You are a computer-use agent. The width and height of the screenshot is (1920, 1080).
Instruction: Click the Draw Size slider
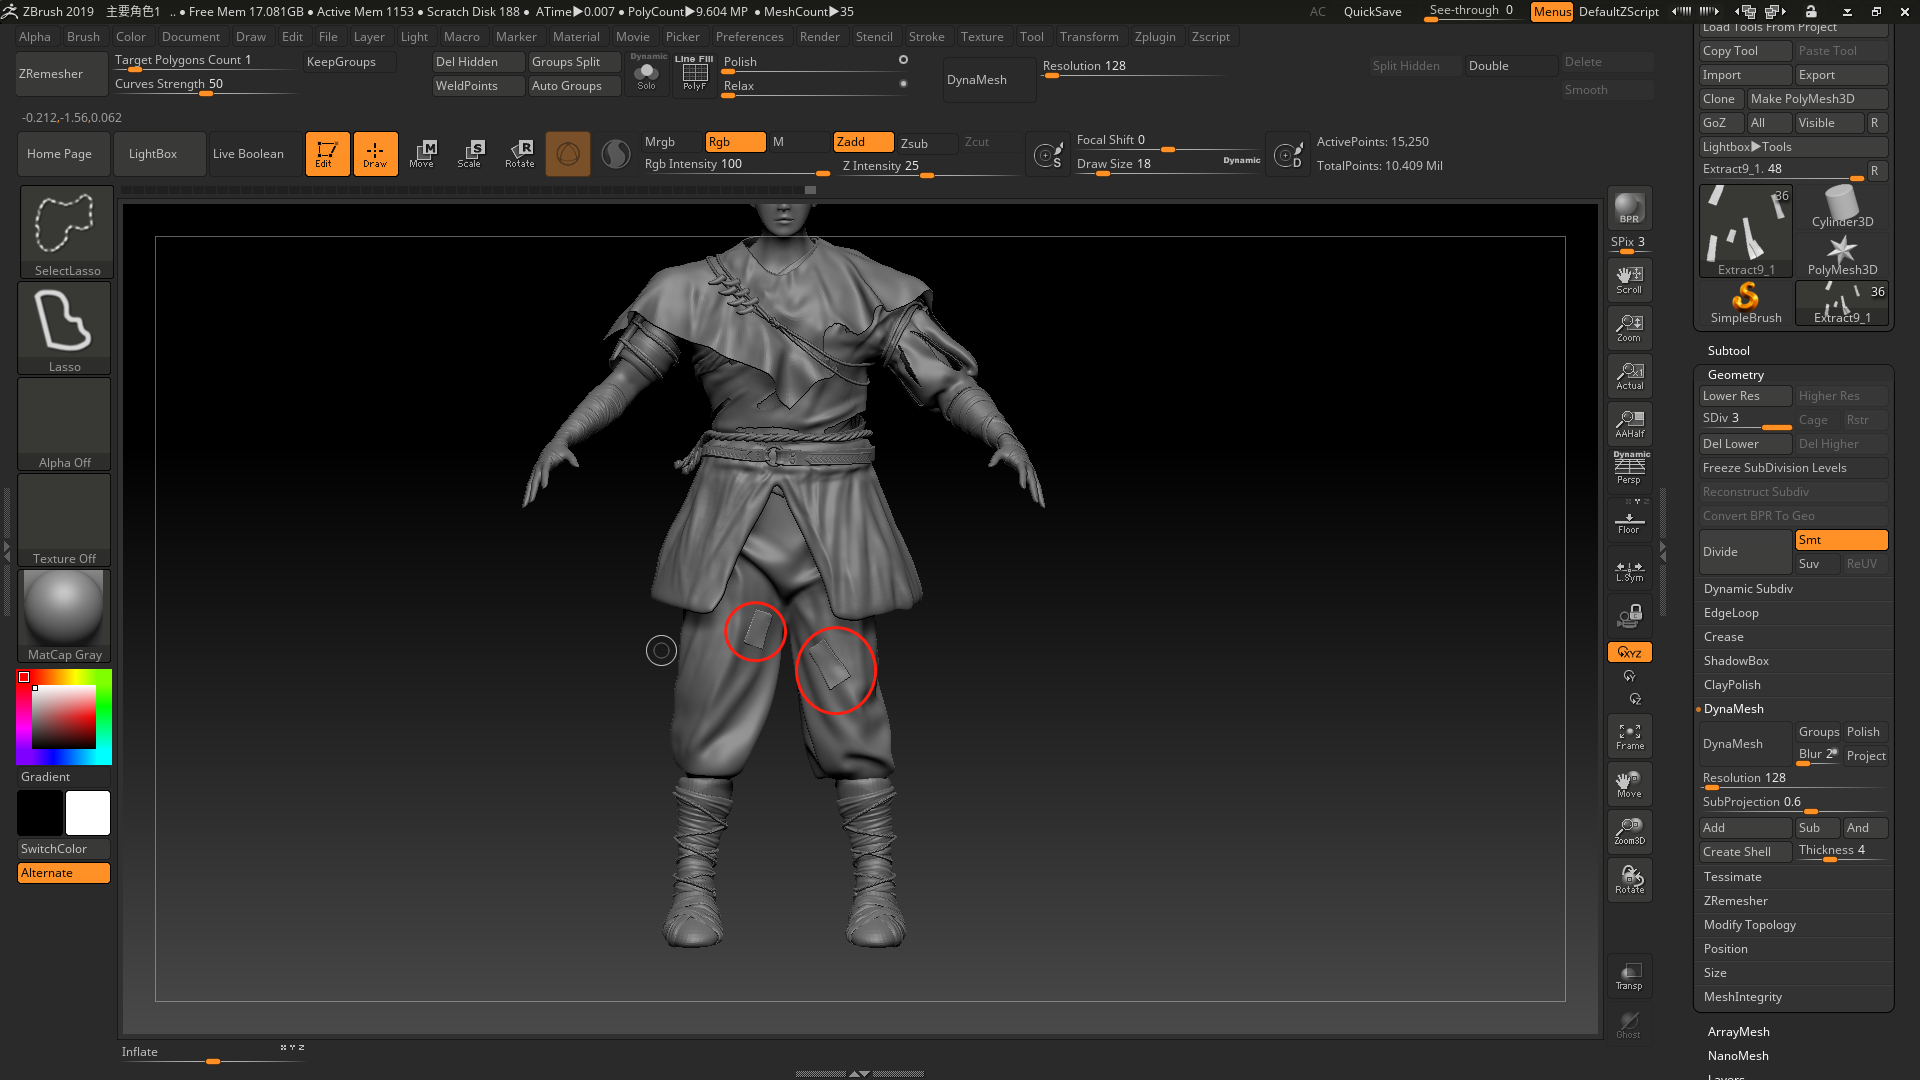(1168, 164)
